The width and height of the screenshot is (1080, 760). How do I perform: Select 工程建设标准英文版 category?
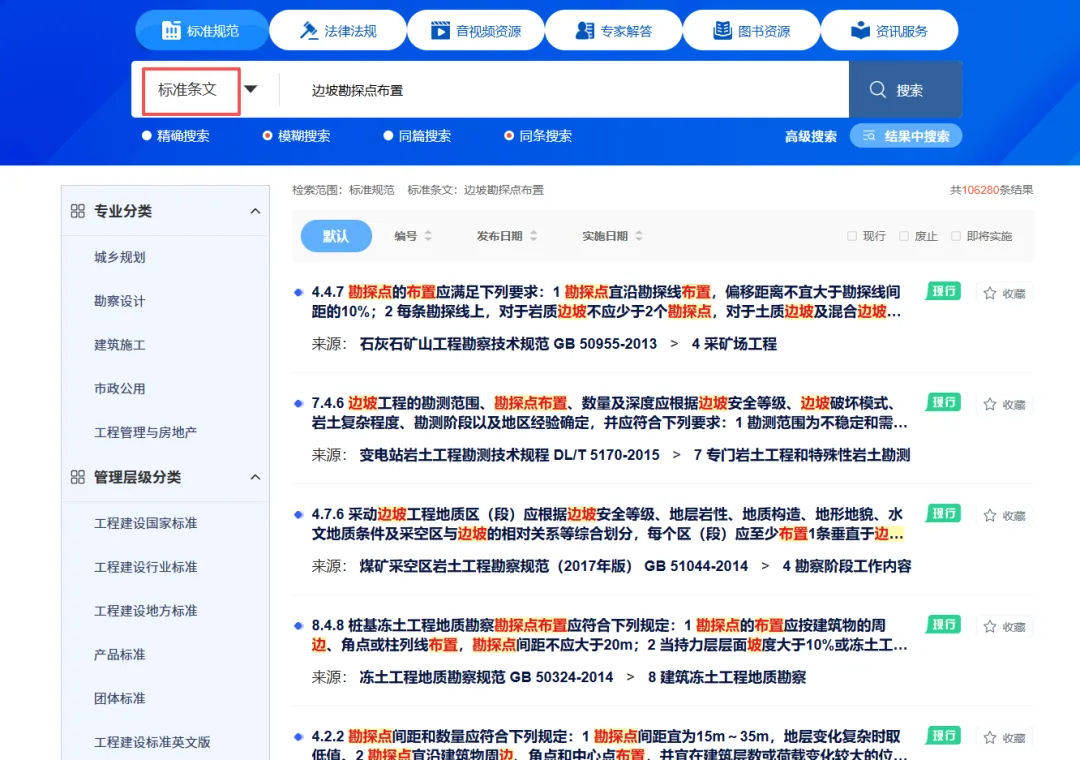click(152, 742)
